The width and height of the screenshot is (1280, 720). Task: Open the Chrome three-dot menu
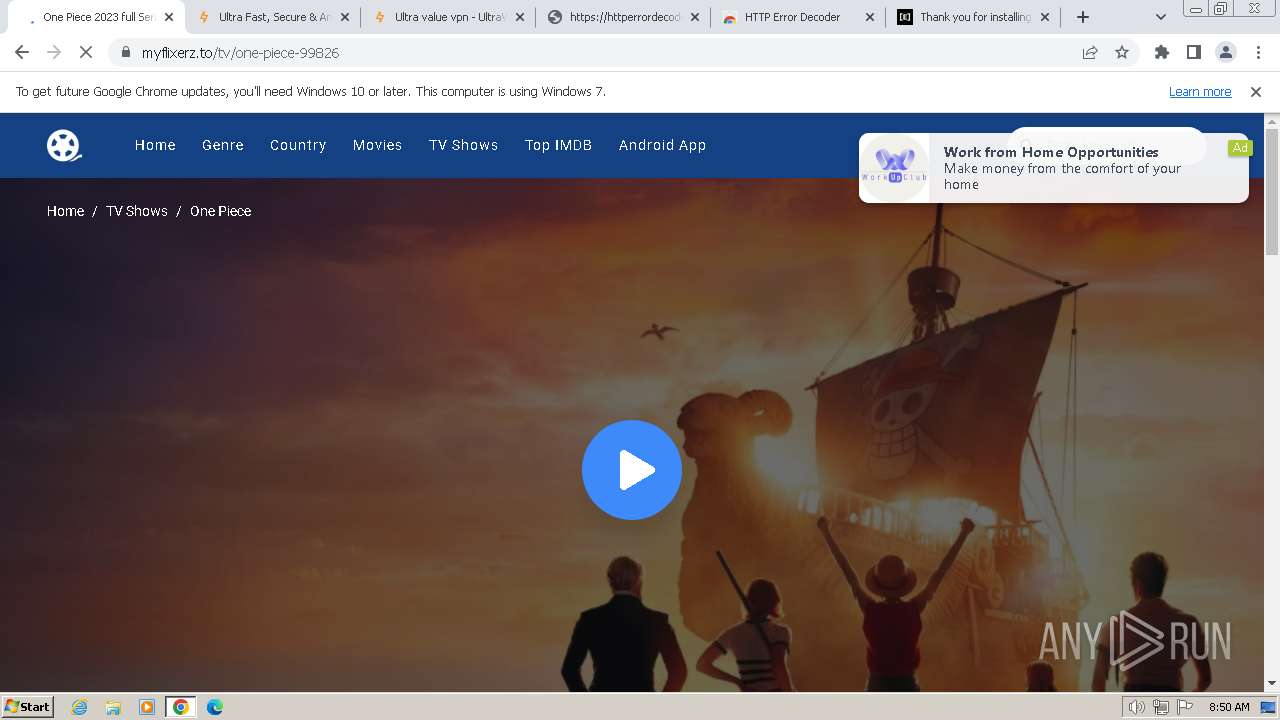click(x=1258, y=52)
